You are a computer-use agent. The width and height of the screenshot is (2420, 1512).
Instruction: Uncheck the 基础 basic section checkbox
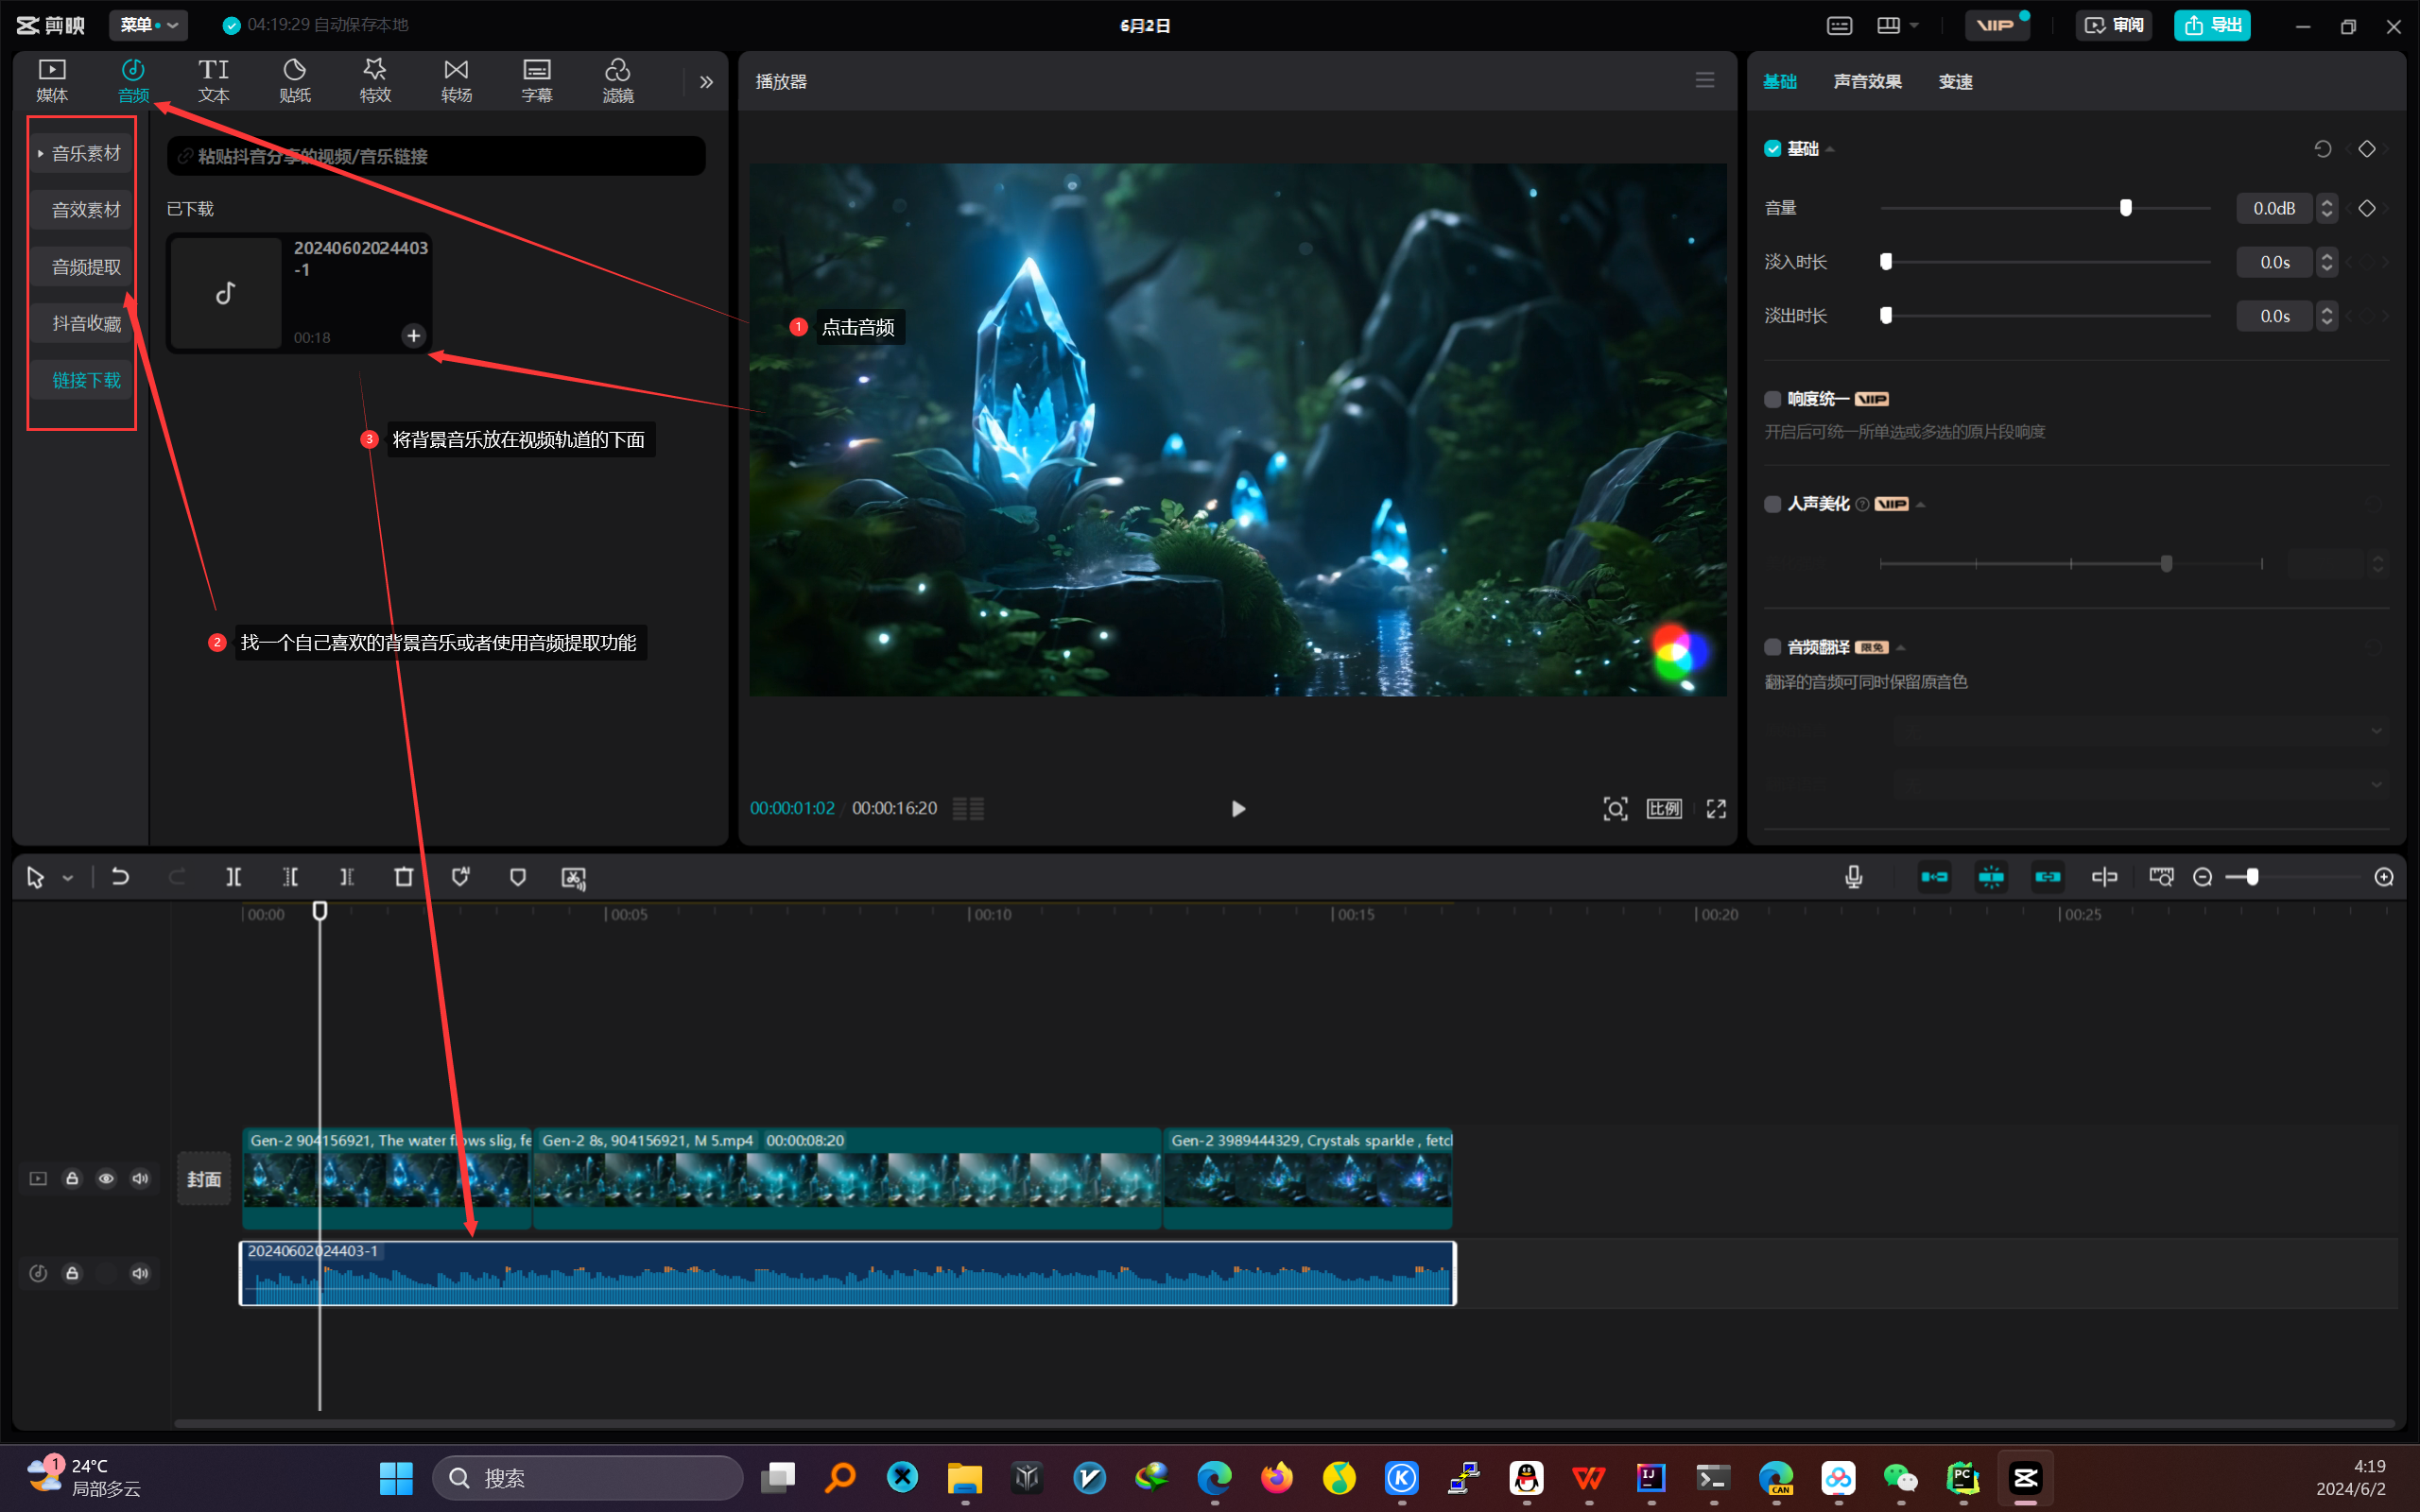[1772, 149]
